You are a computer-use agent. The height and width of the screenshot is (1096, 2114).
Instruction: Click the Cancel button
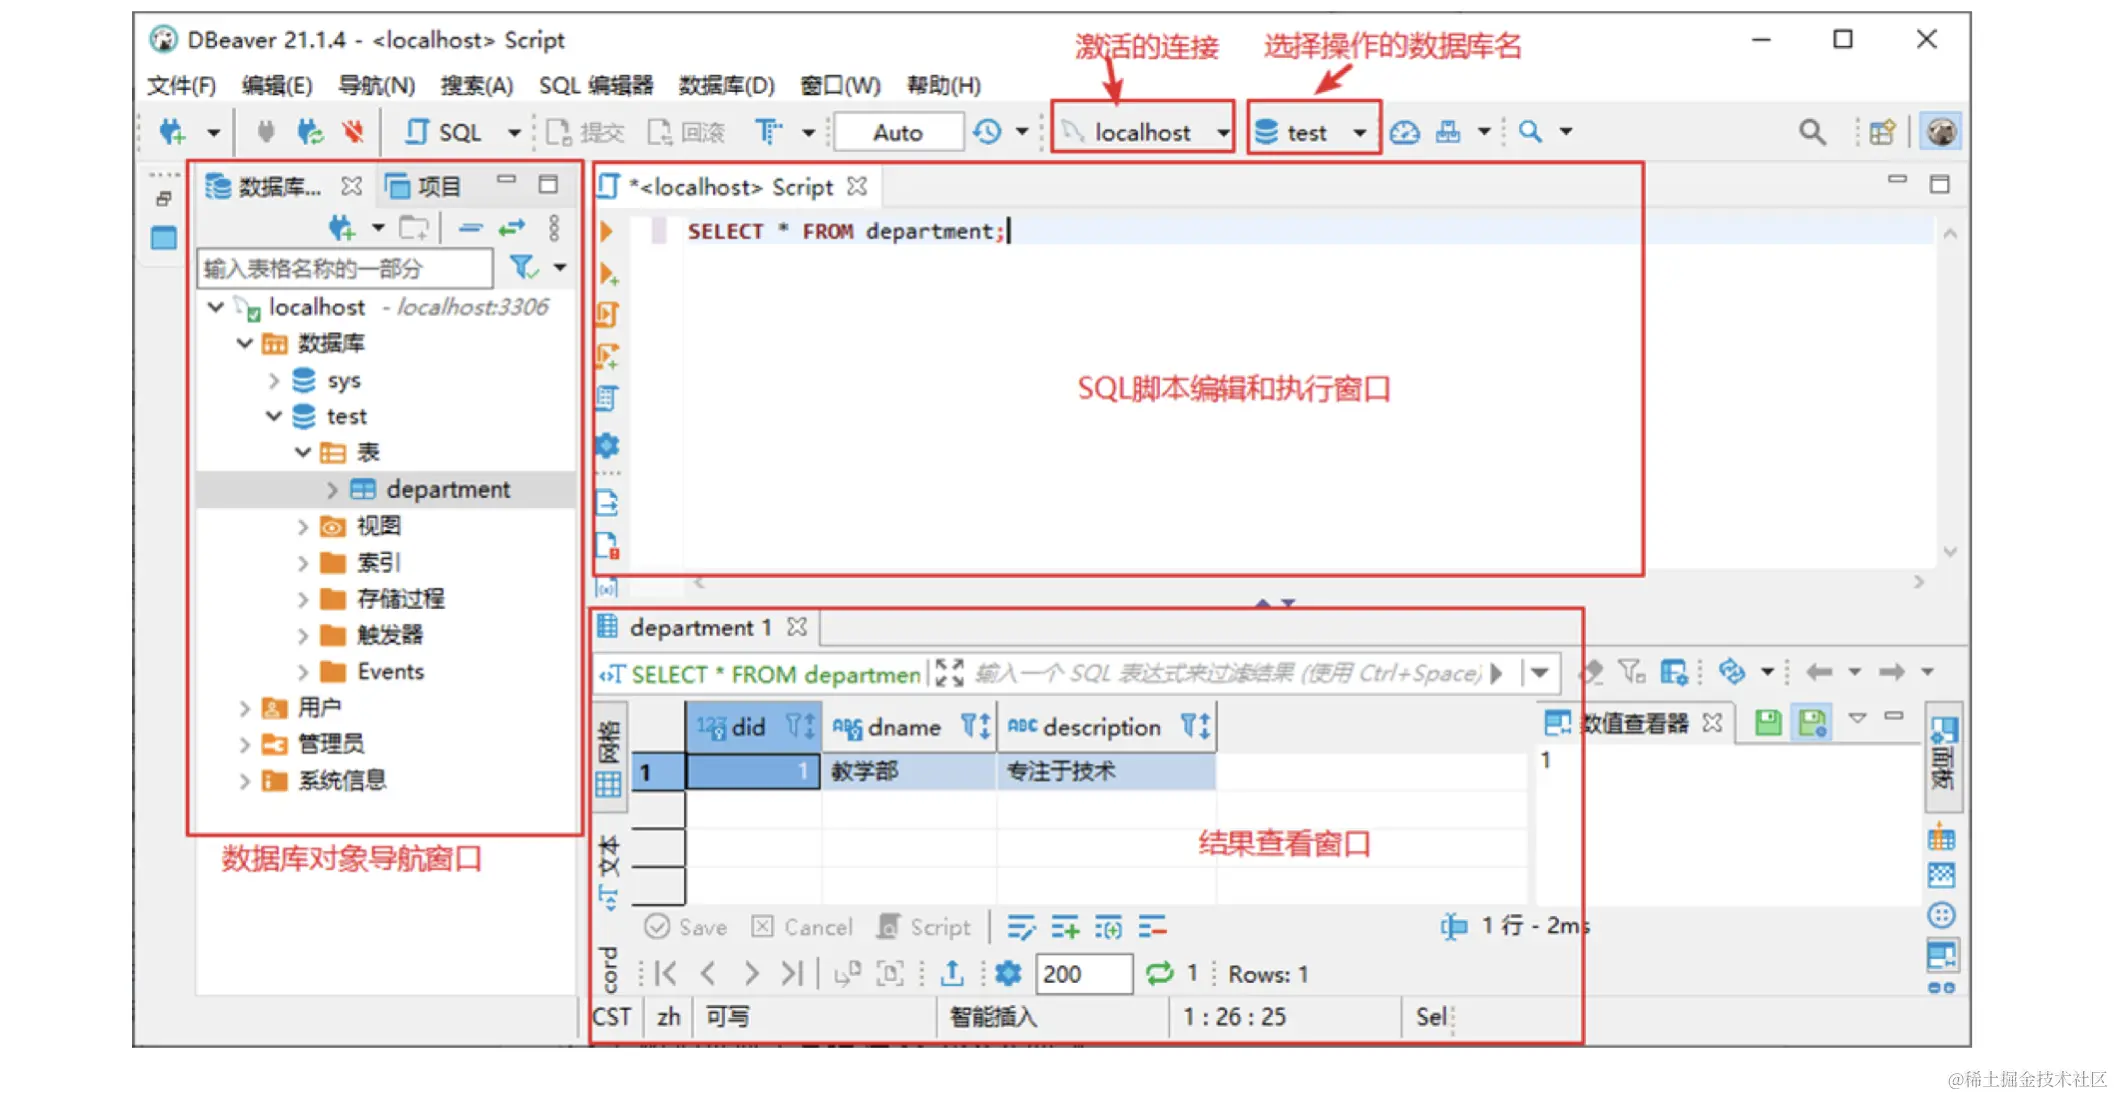click(802, 927)
